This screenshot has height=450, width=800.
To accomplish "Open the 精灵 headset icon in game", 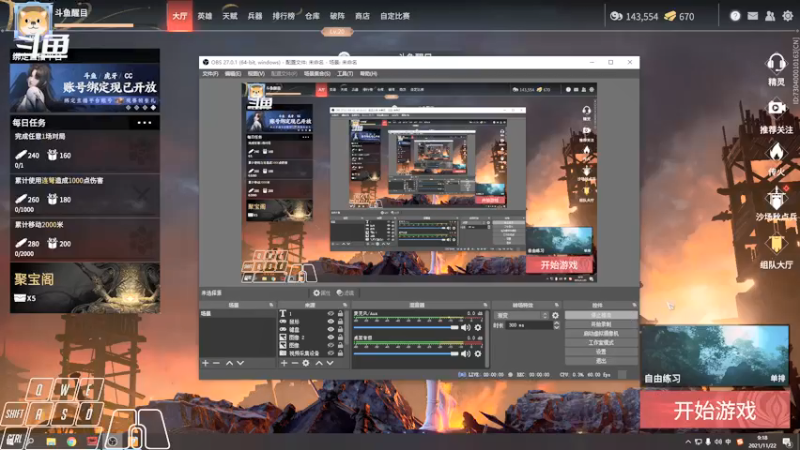I will tap(776, 63).
